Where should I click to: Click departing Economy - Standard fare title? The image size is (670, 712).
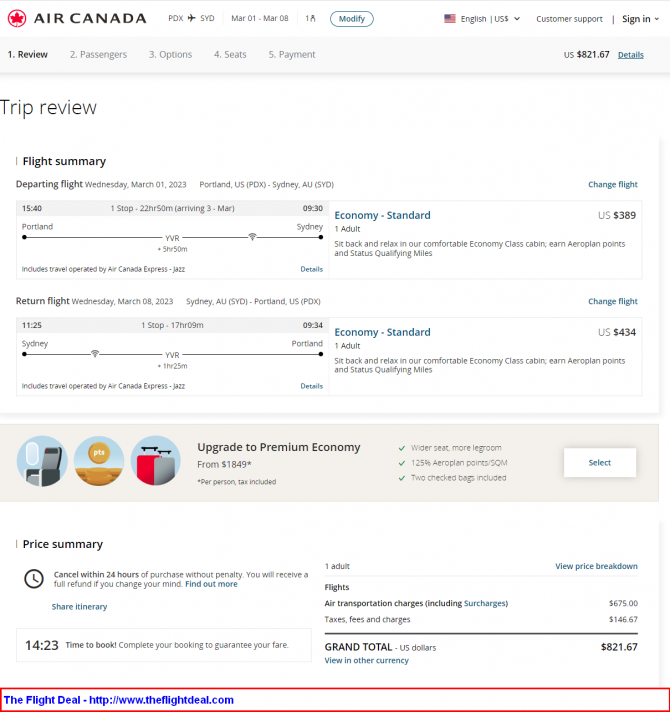(382, 215)
